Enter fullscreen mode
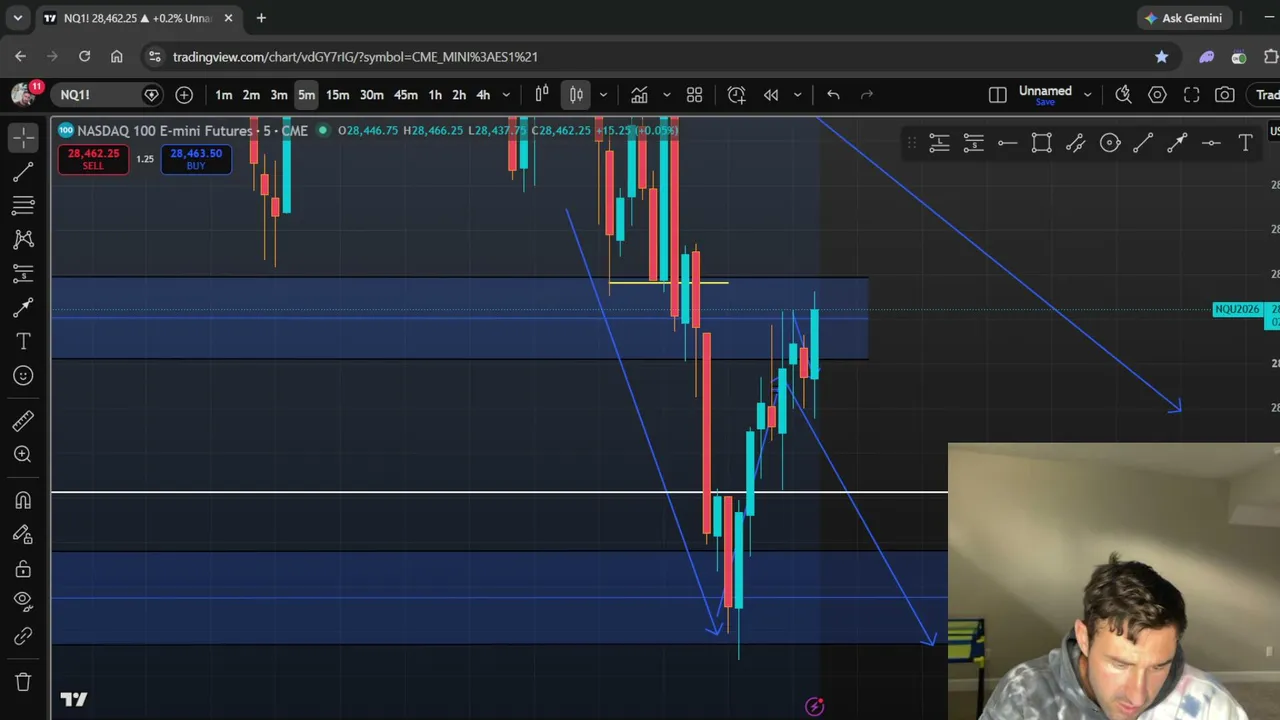The width and height of the screenshot is (1280, 720). tap(1192, 95)
